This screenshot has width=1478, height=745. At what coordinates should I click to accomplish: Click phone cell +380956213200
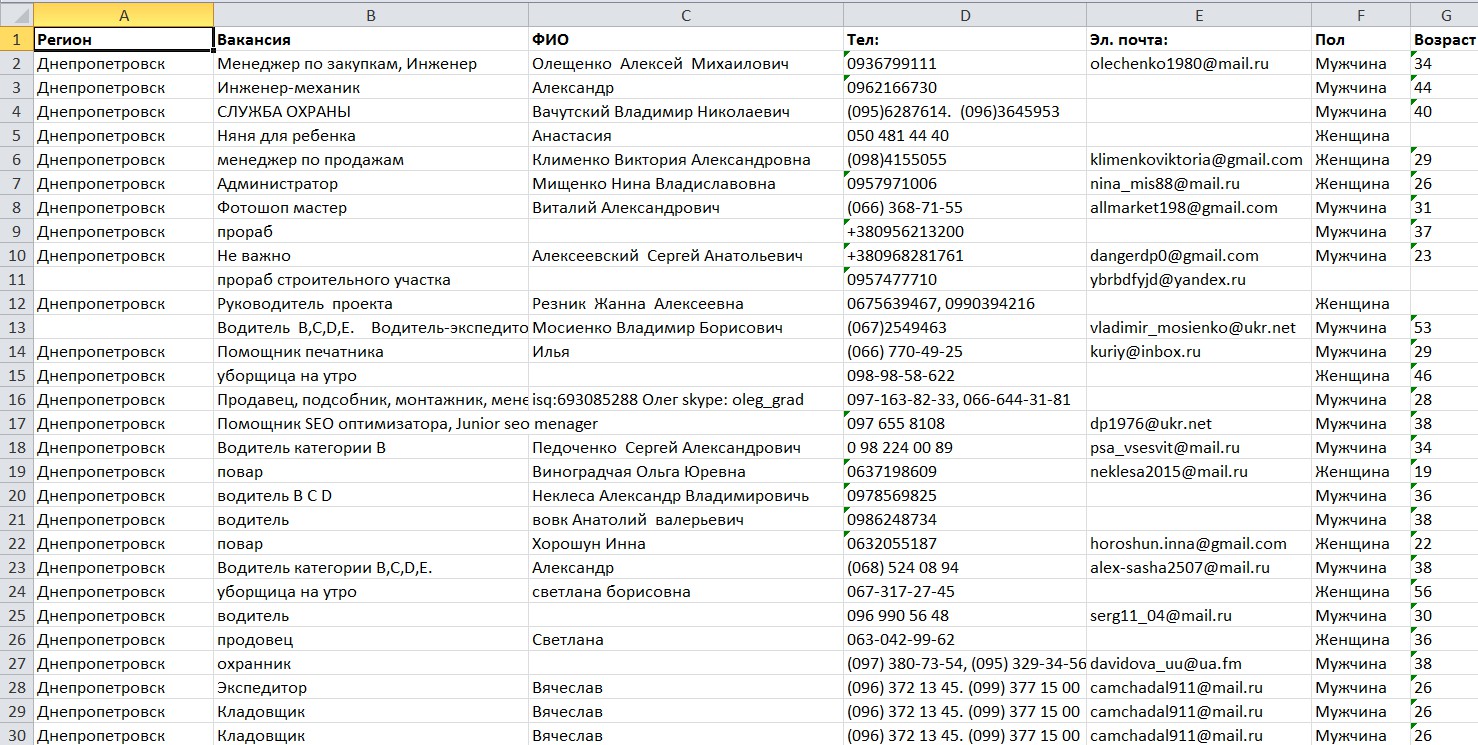click(x=964, y=232)
